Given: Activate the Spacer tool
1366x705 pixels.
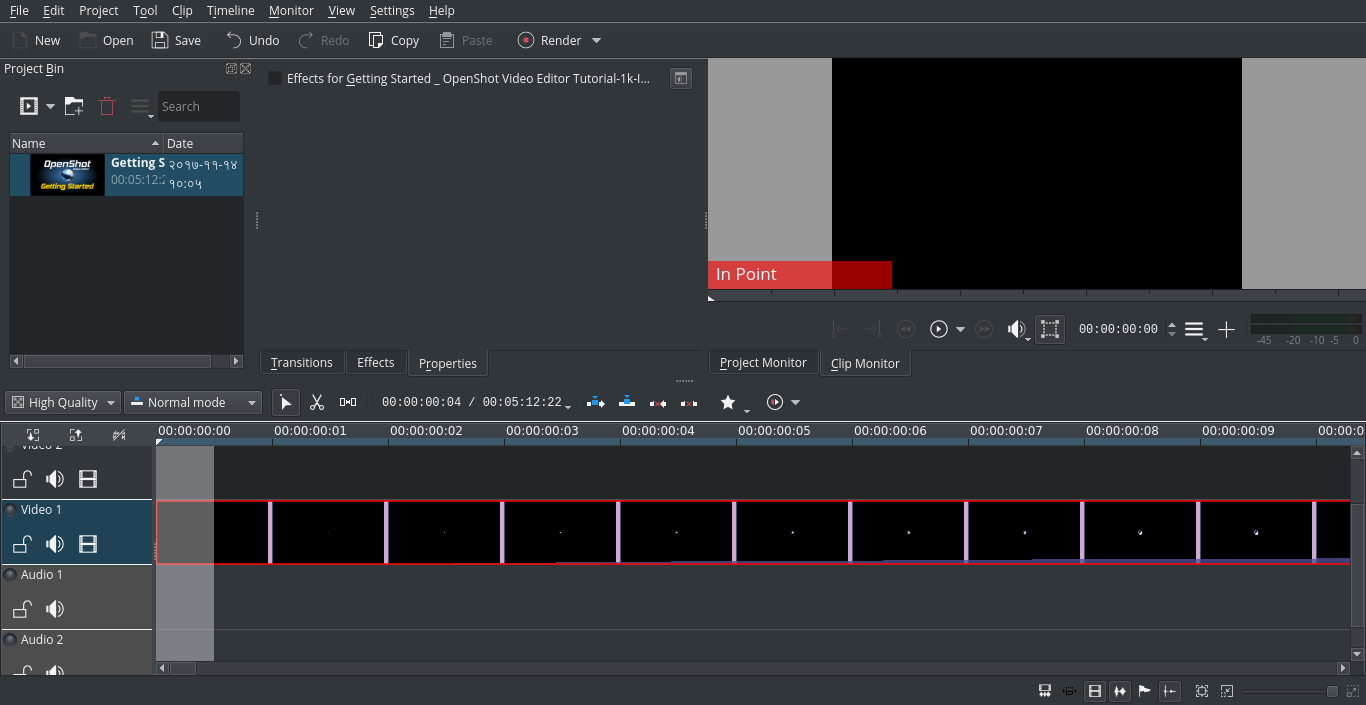Looking at the screenshot, I should pyautogui.click(x=348, y=402).
